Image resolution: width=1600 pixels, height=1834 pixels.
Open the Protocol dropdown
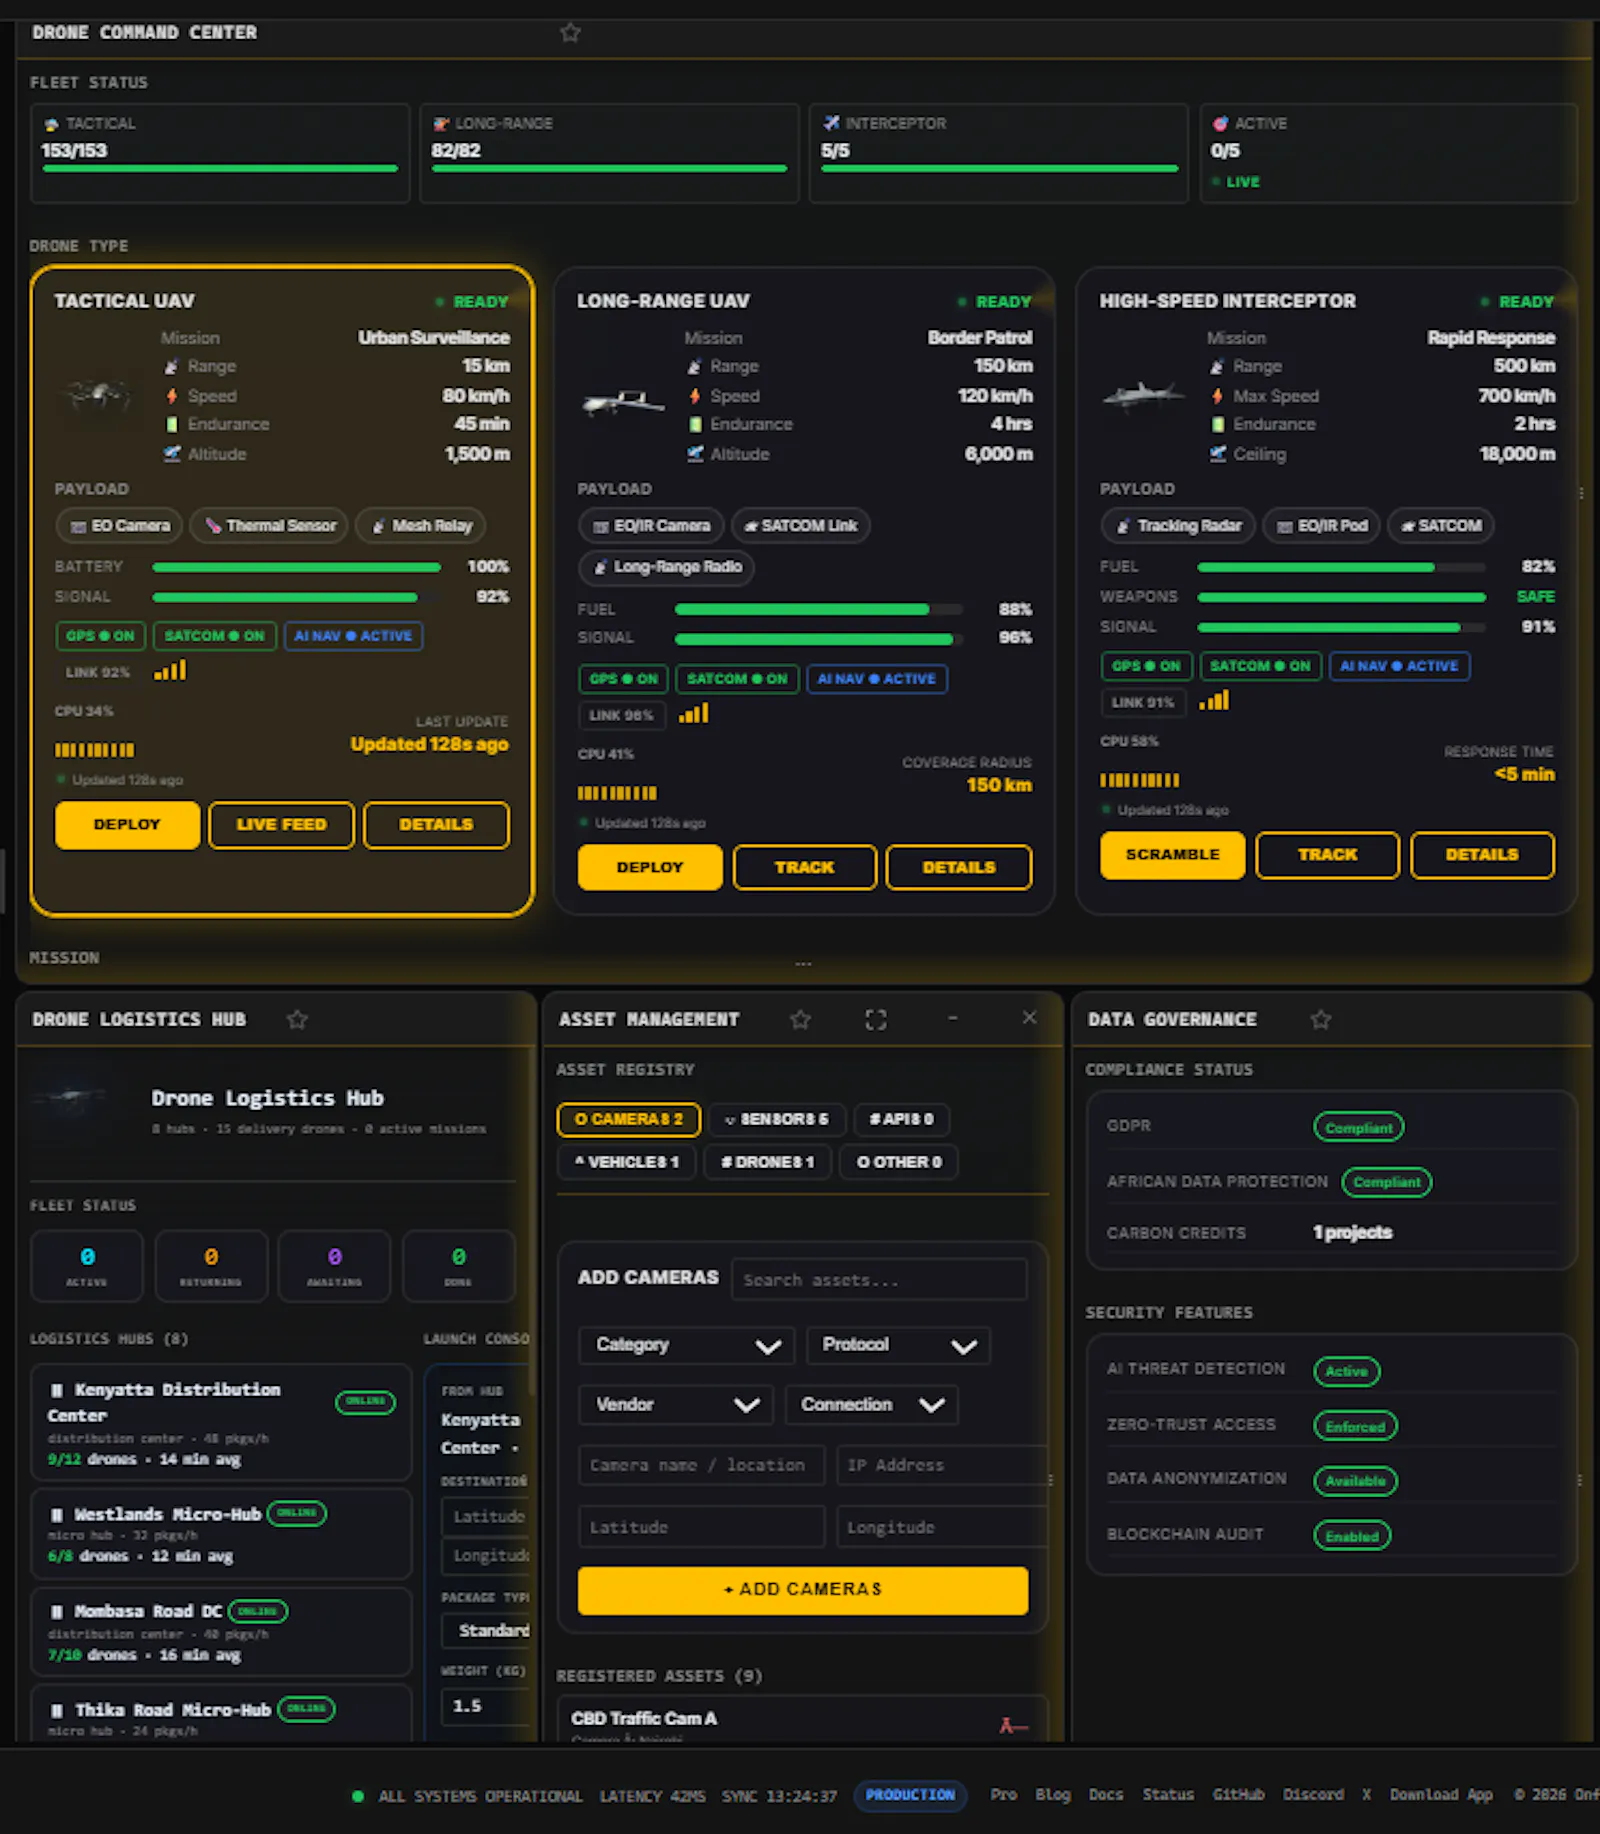[x=898, y=1345]
